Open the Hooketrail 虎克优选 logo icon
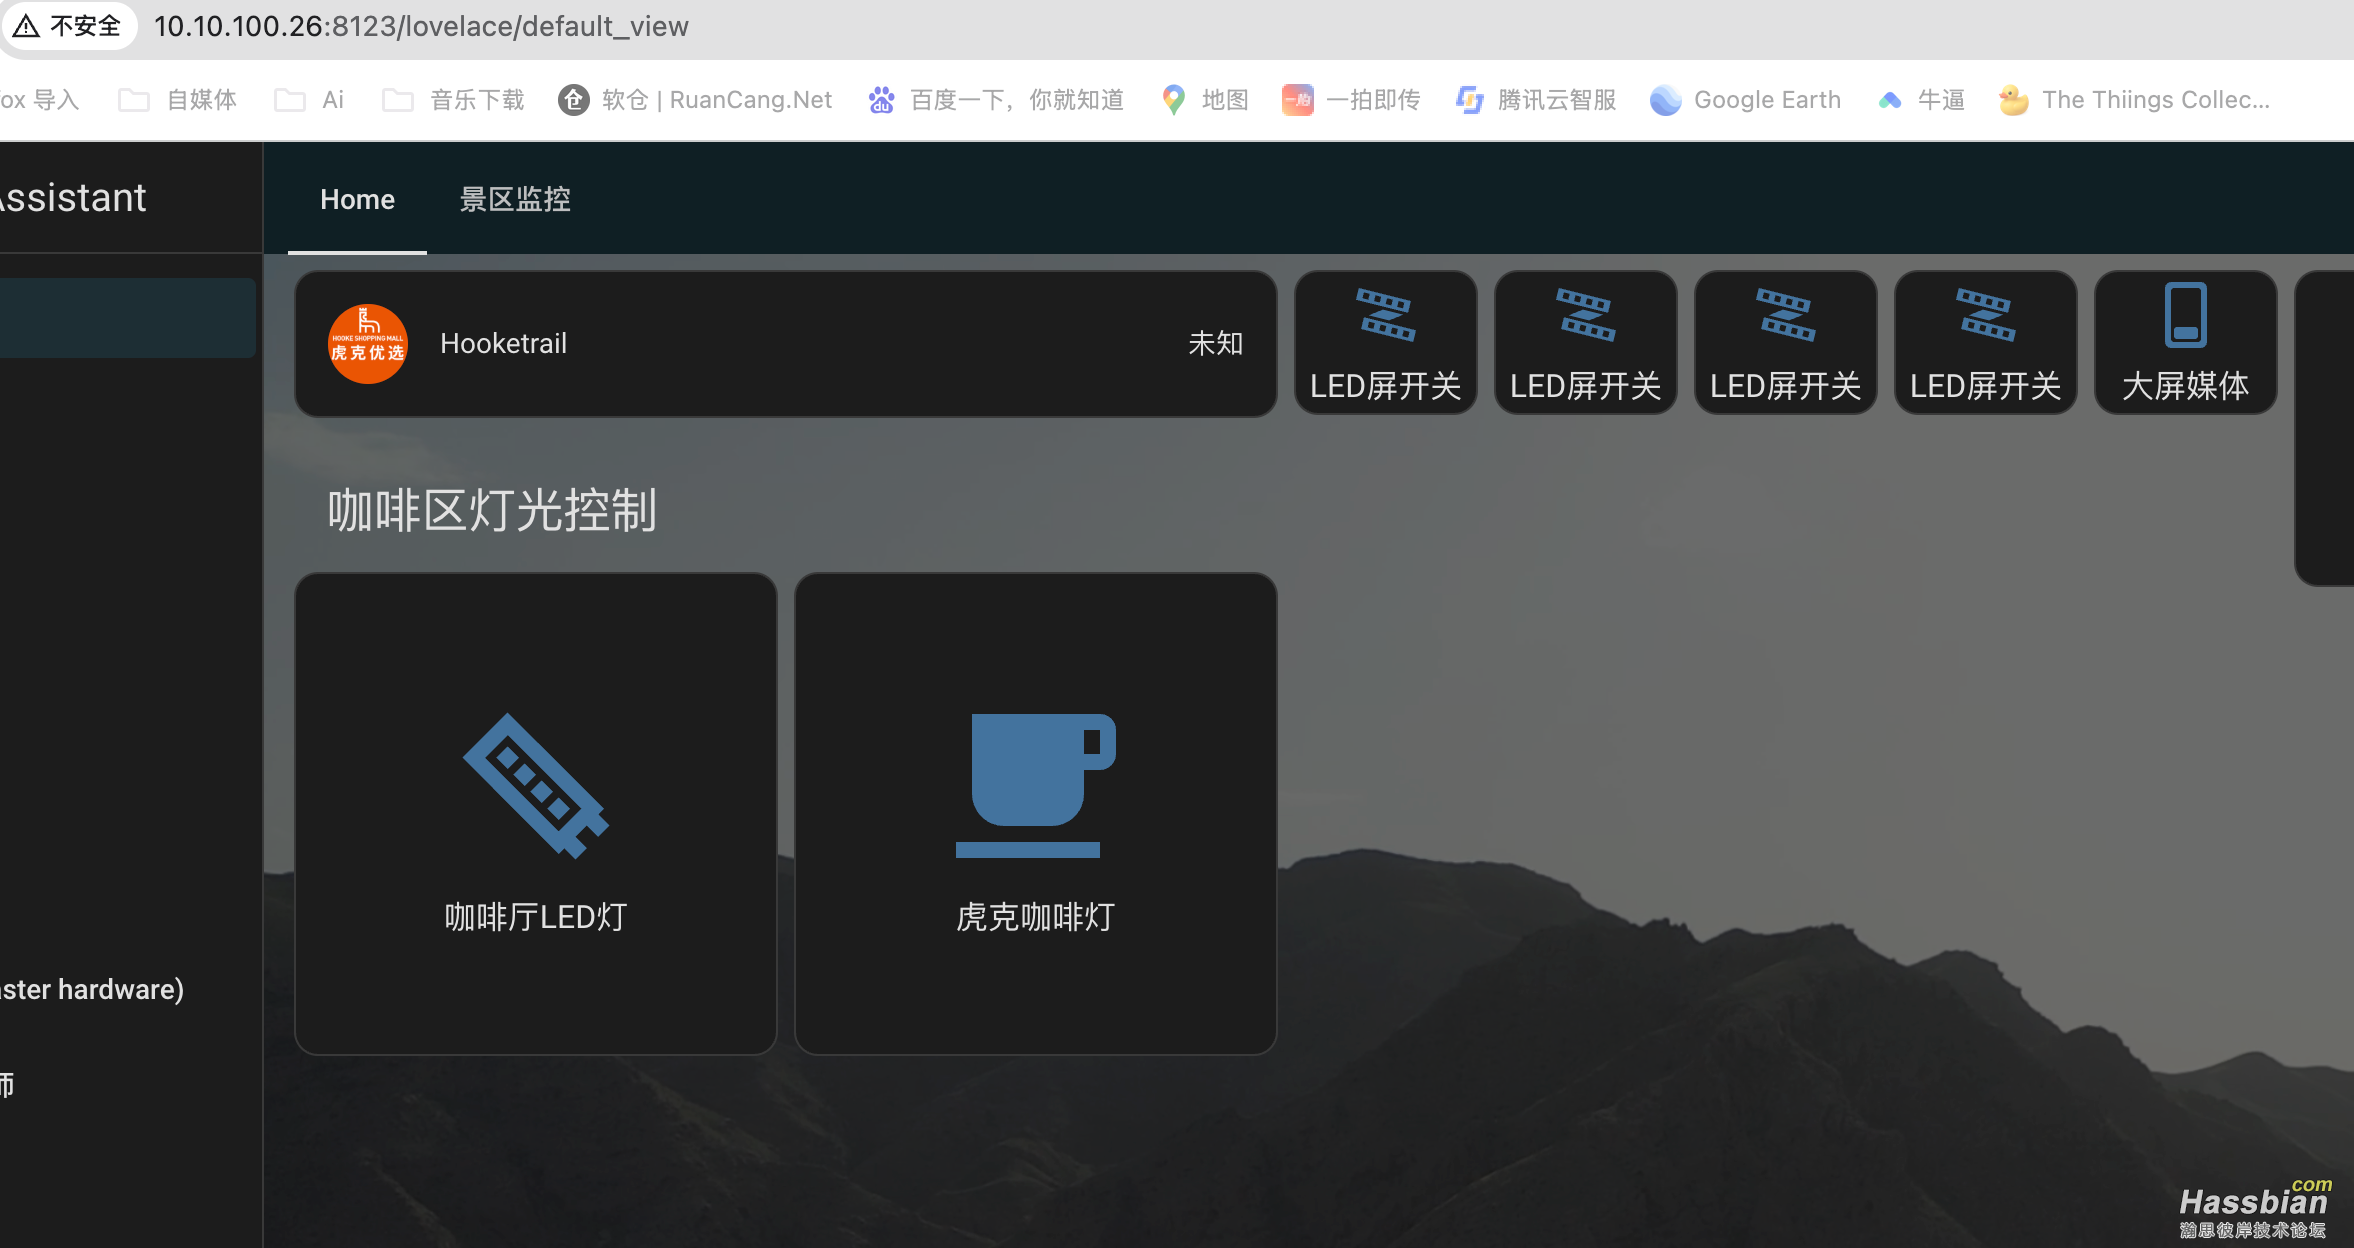The width and height of the screenshot is (2354, 1248). pos(367,343)
